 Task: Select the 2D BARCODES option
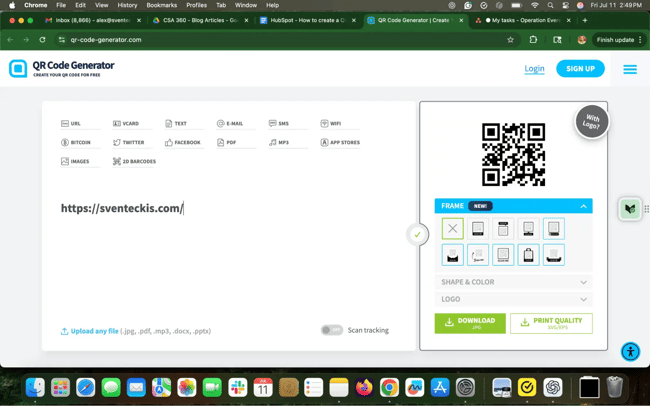[x=134, y=161]
